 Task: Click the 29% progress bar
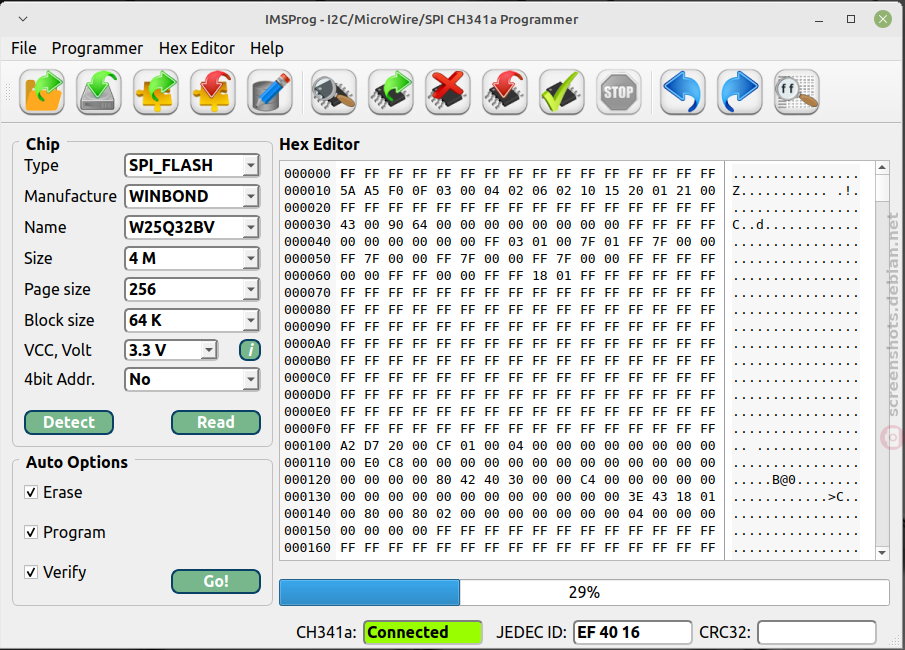(x=584, y=592)
